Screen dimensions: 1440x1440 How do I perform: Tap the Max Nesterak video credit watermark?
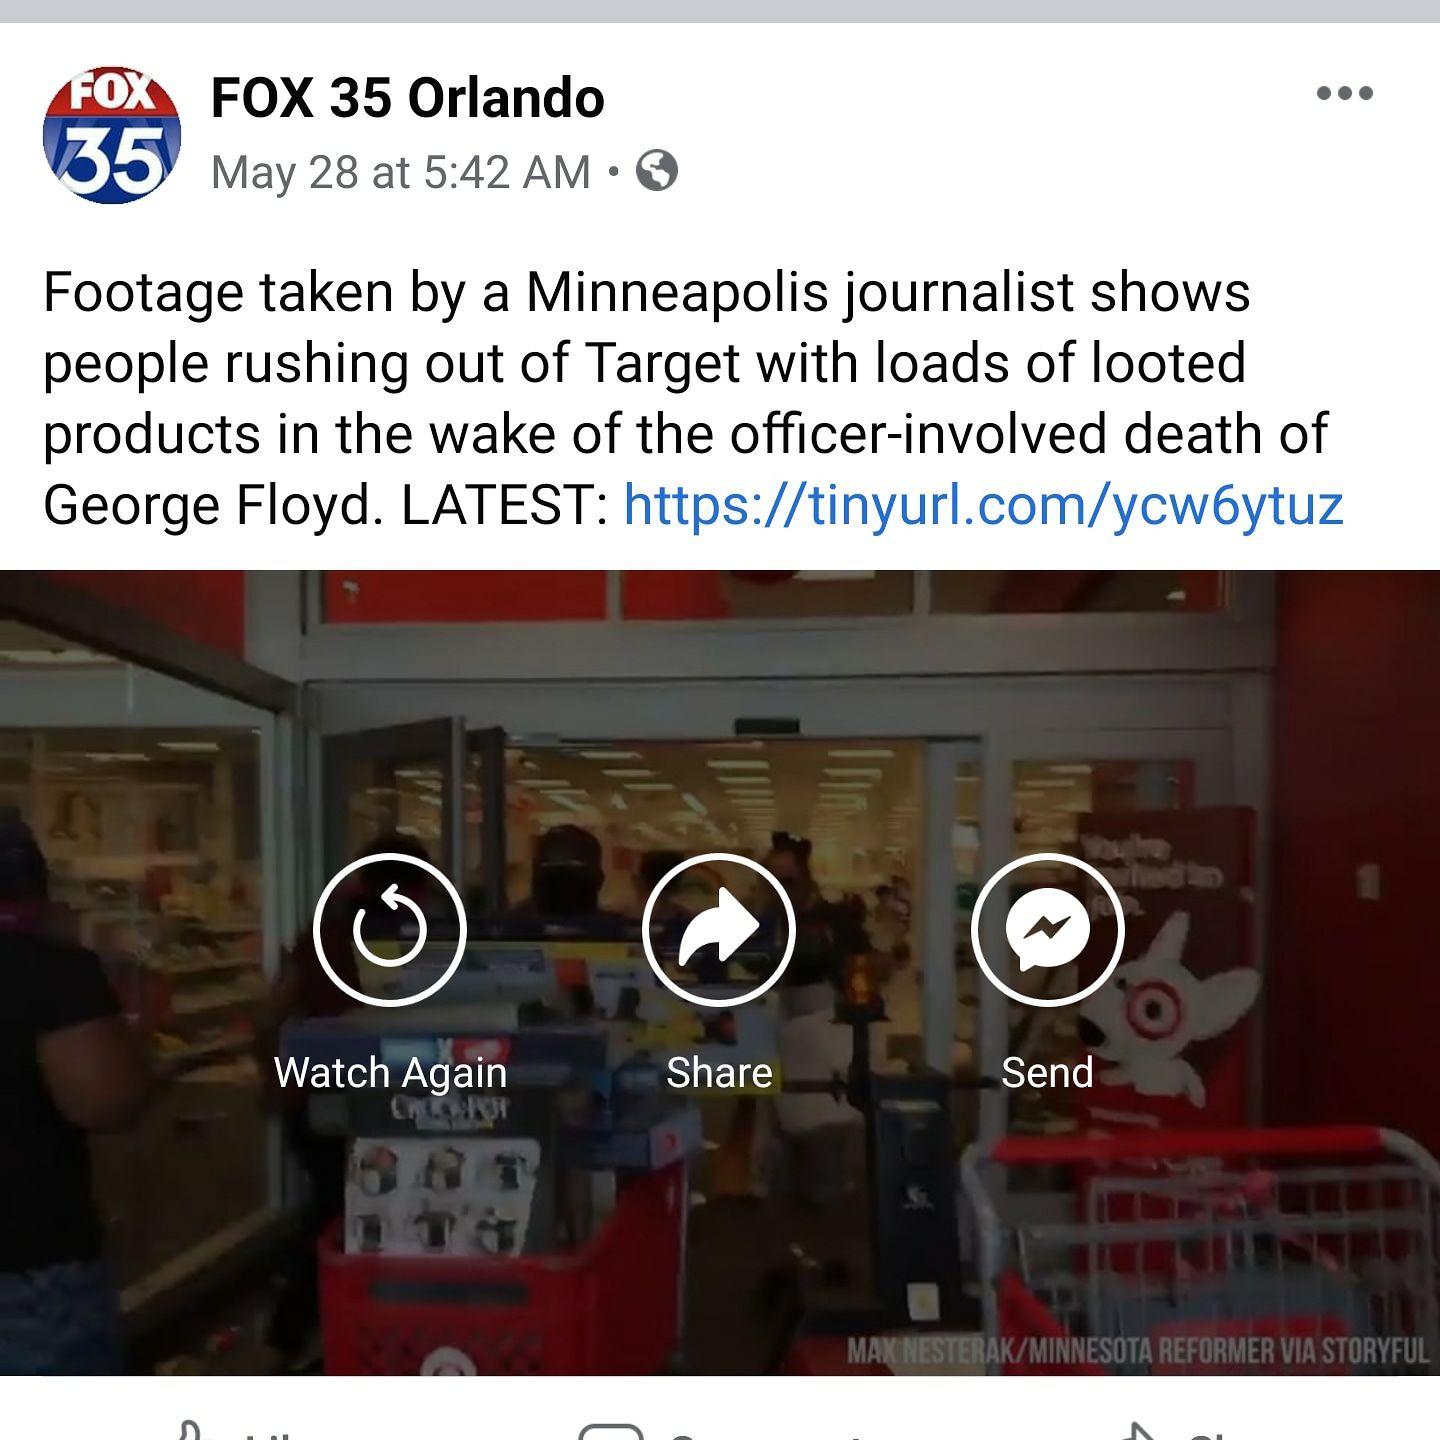1138,1352
